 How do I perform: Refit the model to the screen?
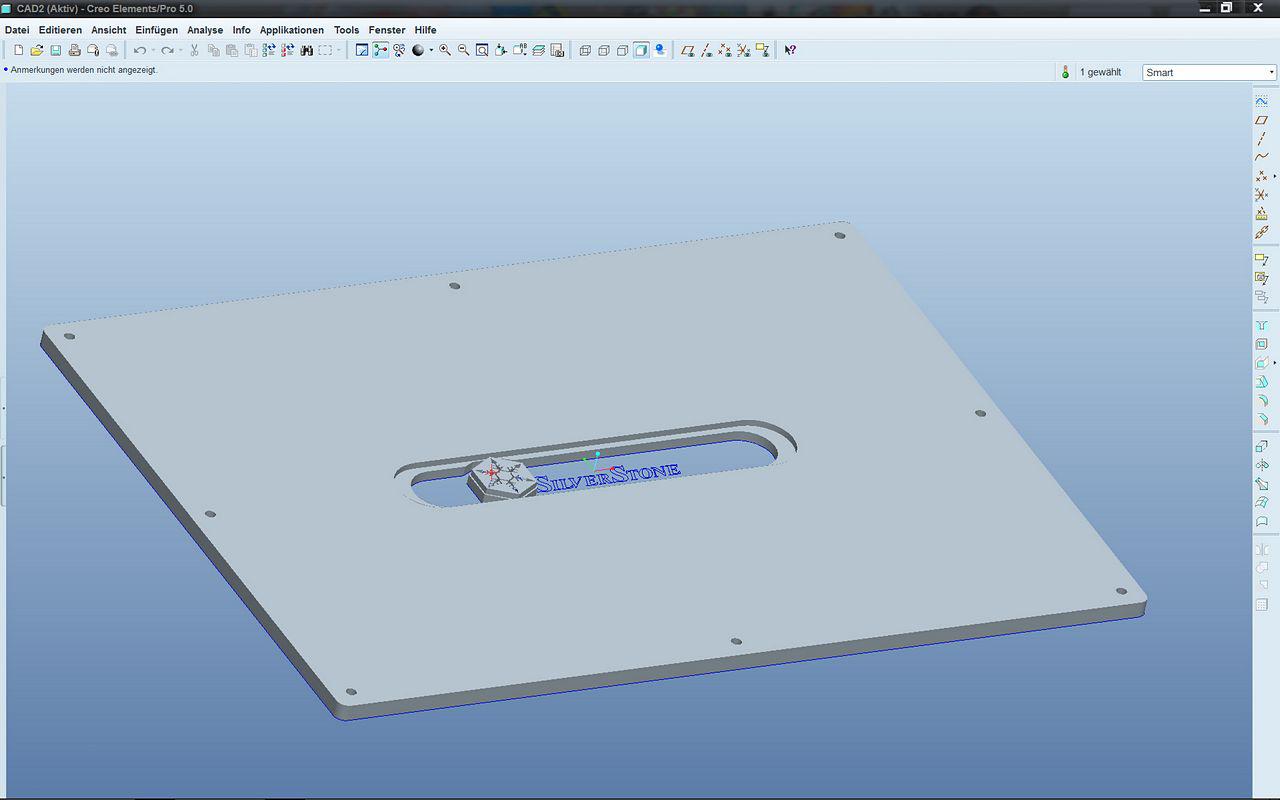point(482,50)
